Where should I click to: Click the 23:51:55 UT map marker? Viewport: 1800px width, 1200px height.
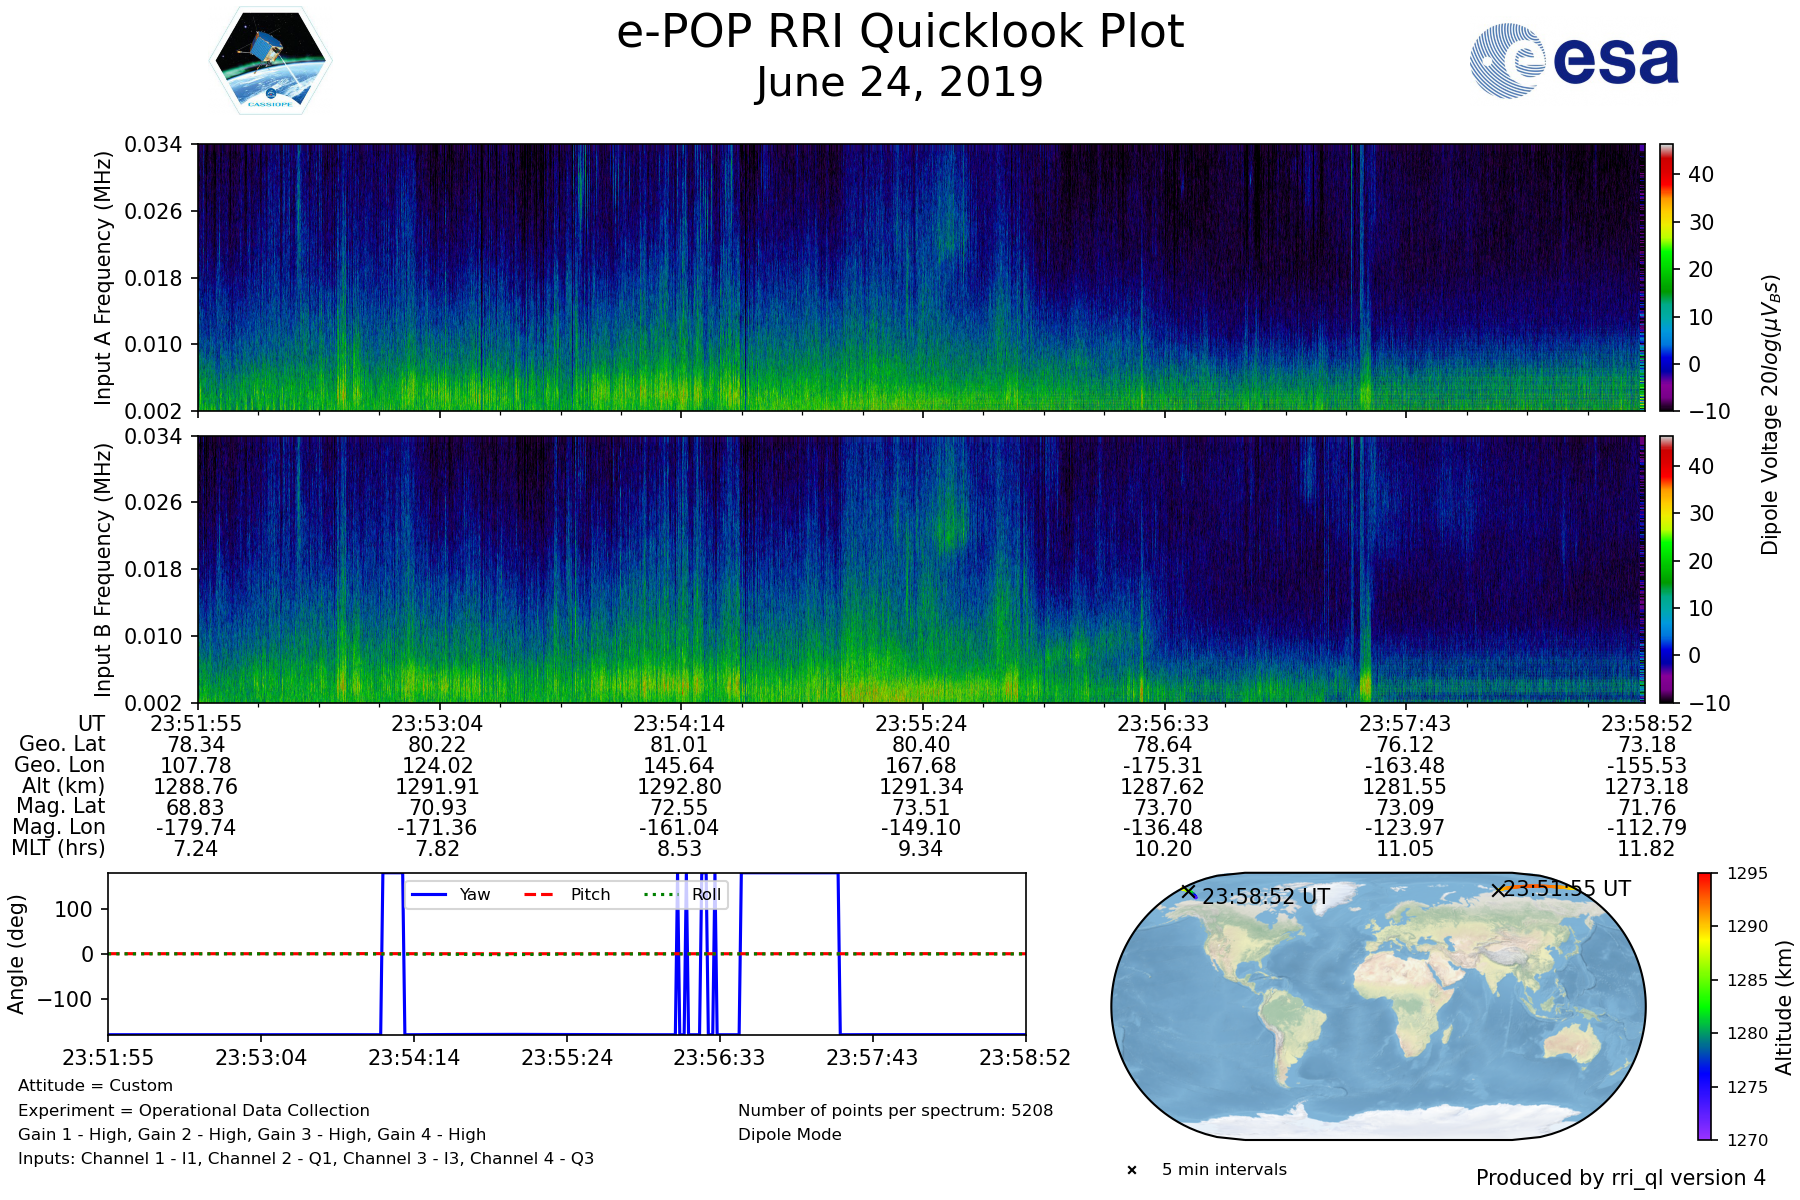point(1498,890)
